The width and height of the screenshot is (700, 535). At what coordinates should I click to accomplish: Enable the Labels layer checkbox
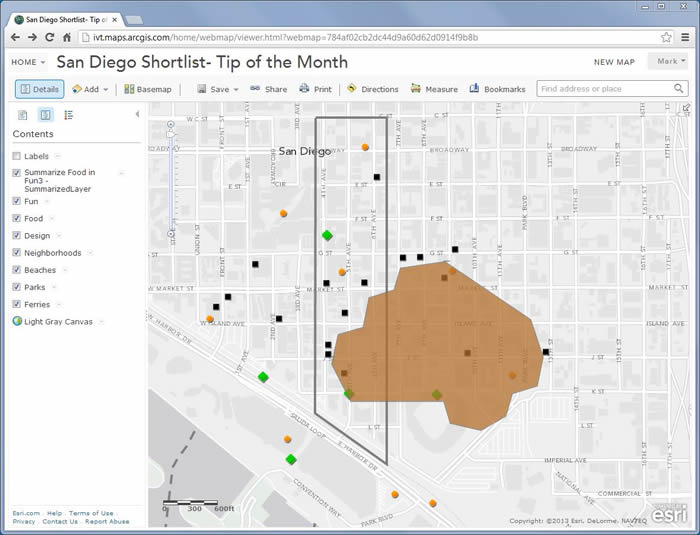pyautogui.click(x=17, y=156)
